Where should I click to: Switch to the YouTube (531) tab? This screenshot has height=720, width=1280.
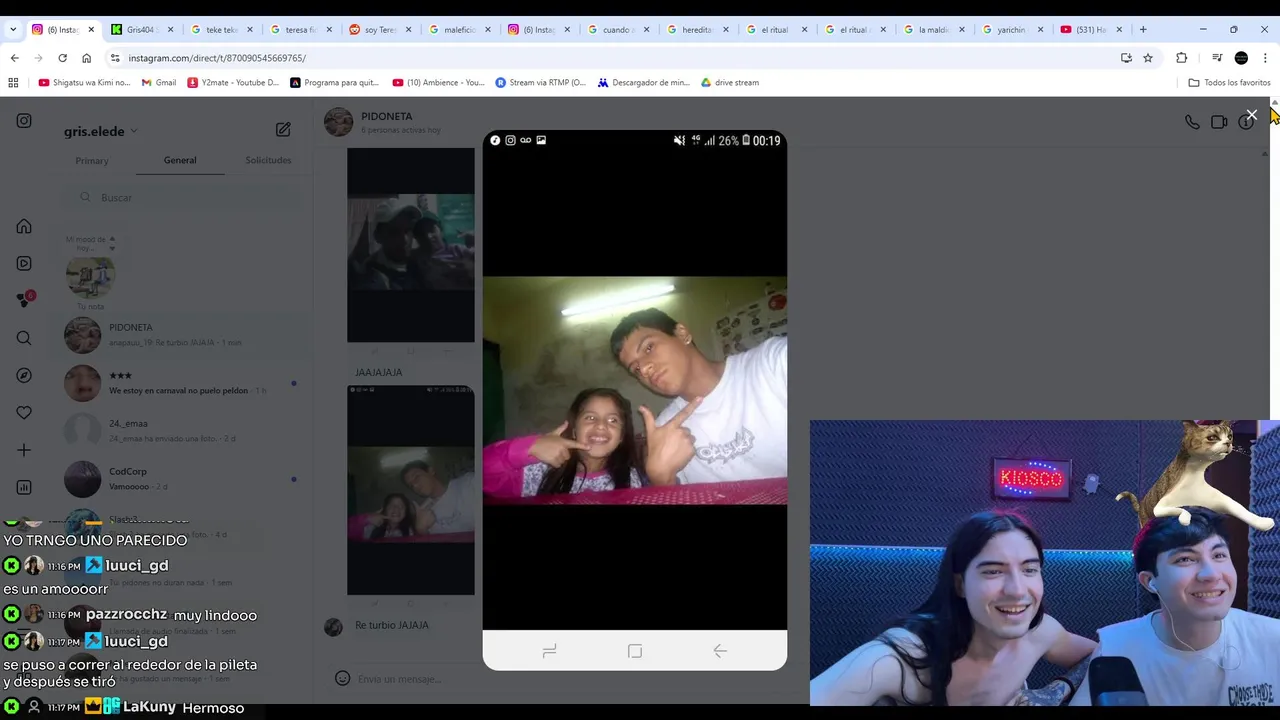[1091, 30]
